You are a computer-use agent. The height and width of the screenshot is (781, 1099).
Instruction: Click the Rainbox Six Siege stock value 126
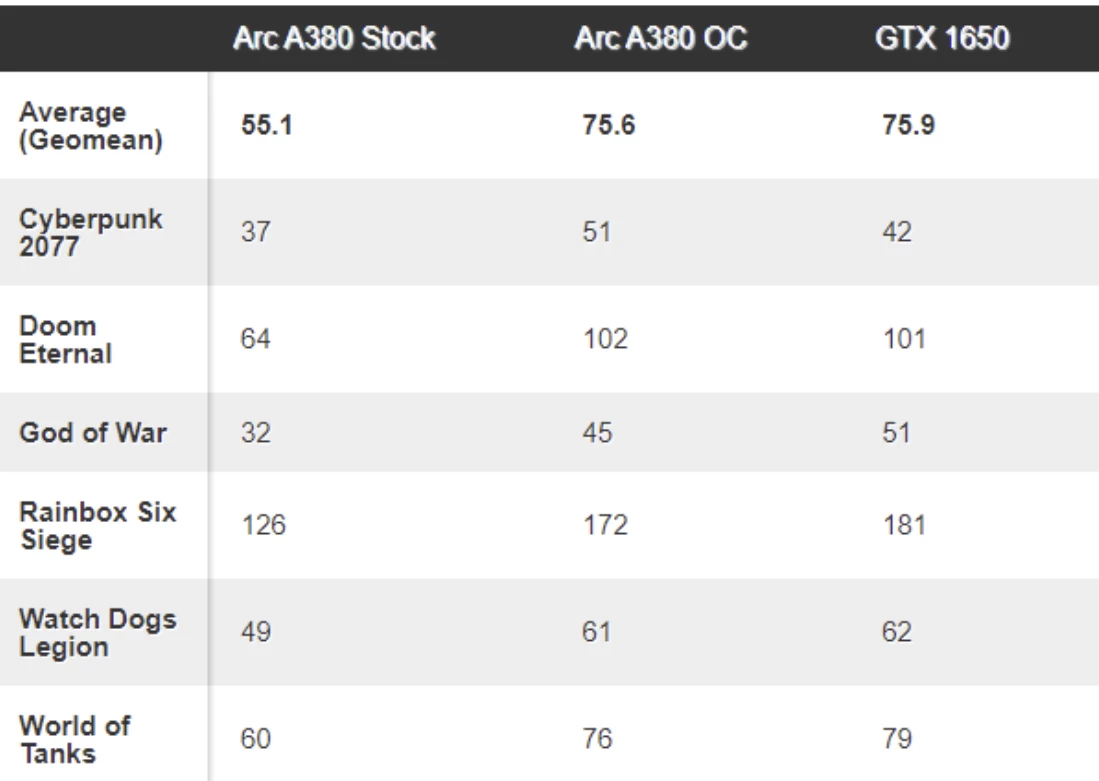tap(264, 525)
